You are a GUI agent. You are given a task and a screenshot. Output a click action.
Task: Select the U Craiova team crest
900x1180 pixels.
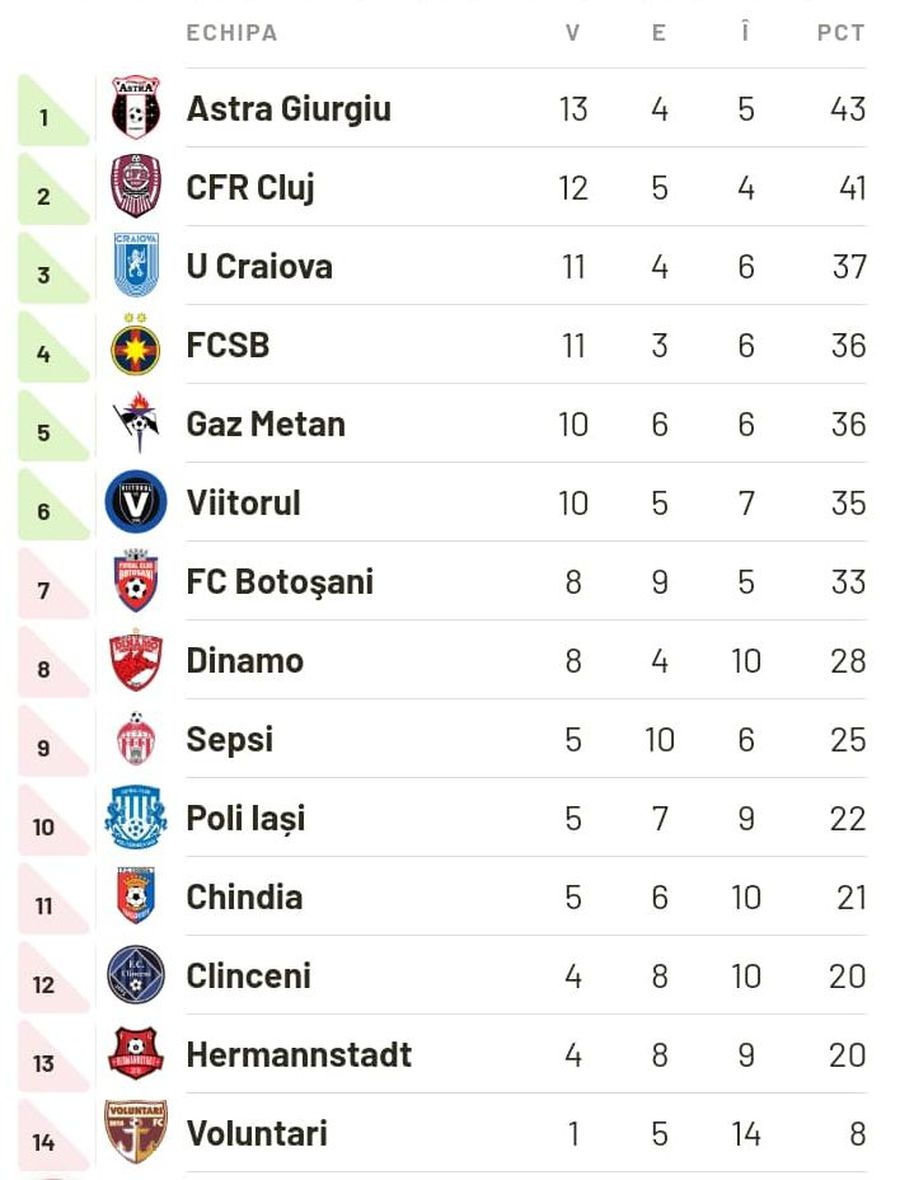pos(136,266)
